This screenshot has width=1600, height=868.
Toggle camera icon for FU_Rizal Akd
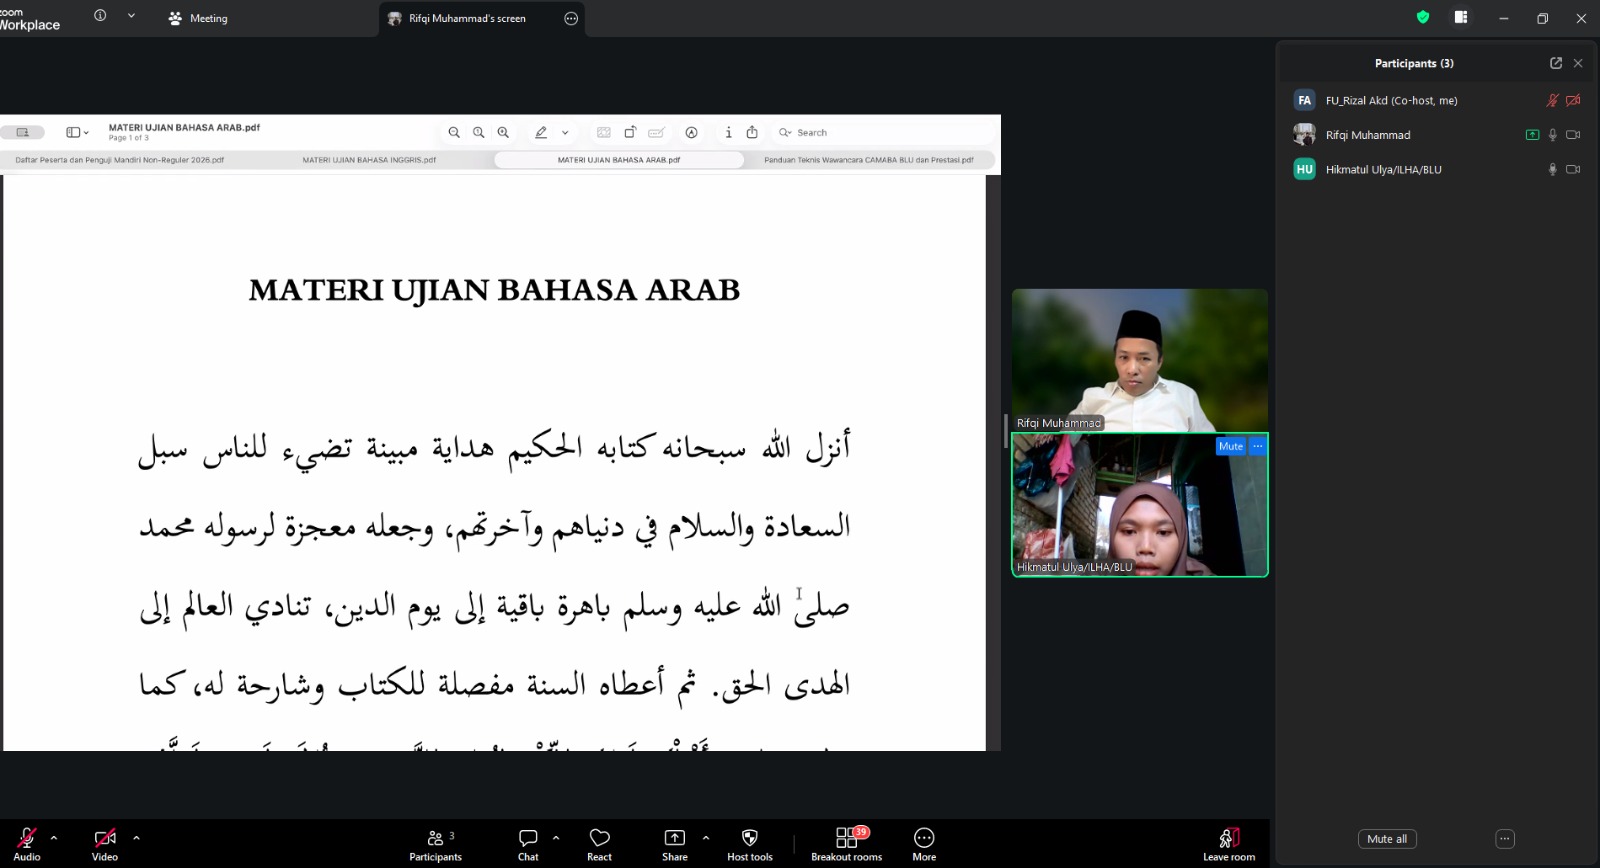1573,100
